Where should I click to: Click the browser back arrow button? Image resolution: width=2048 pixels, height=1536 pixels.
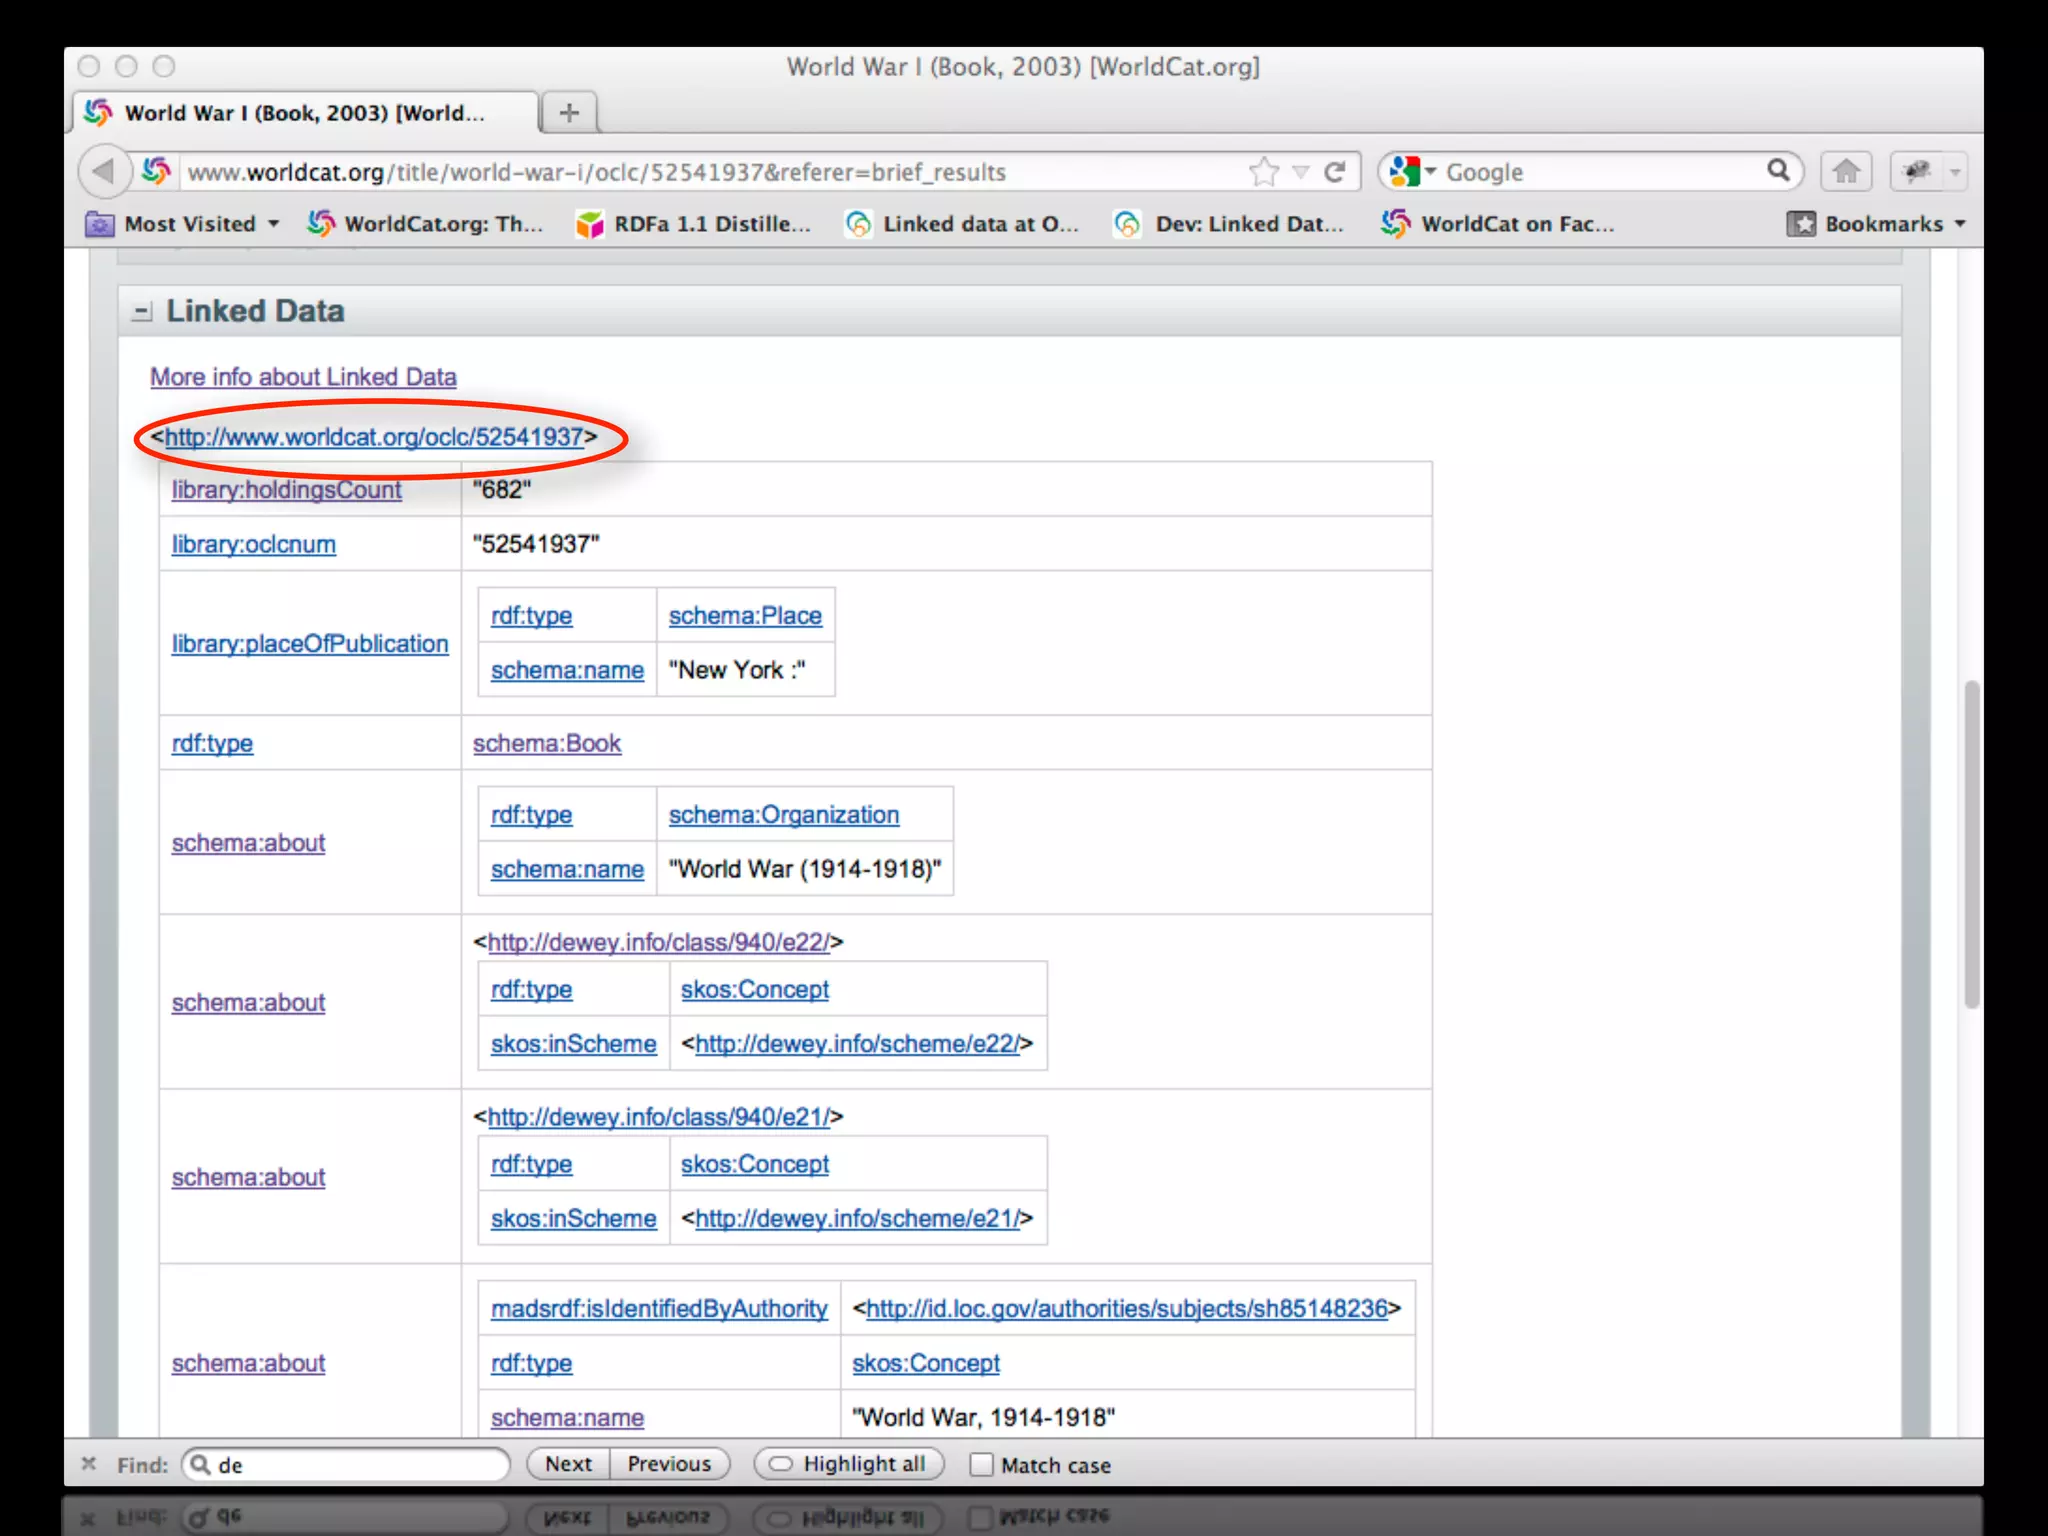click(103, 172)
